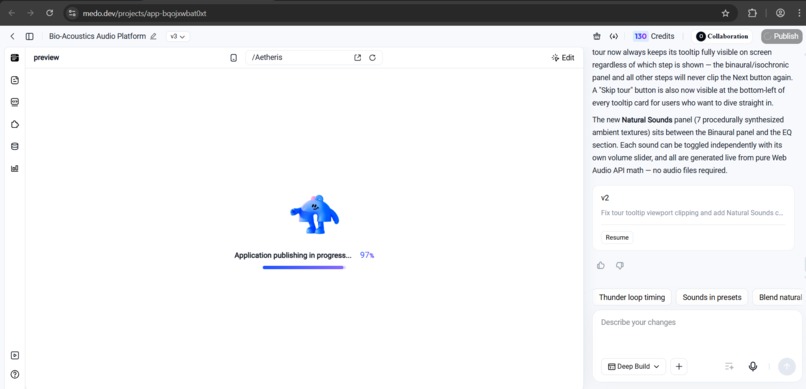Image resolution: width=806 pixels, height=389 pixels.
Task: Open the v3 version dropdown
Action: pyautogui.click(x=177, y=36)
